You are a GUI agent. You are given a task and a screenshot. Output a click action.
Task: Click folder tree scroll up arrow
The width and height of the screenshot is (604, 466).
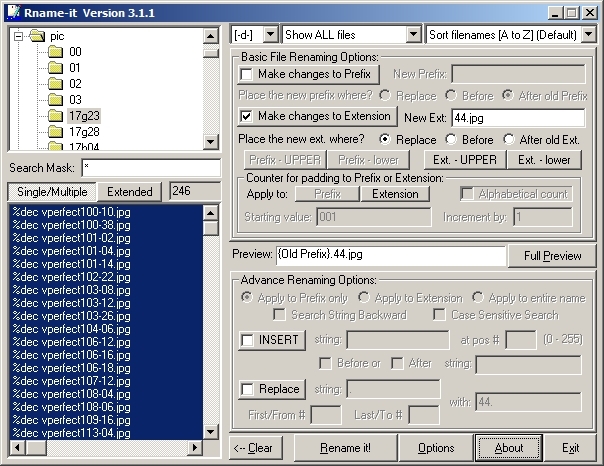point(210,37)
